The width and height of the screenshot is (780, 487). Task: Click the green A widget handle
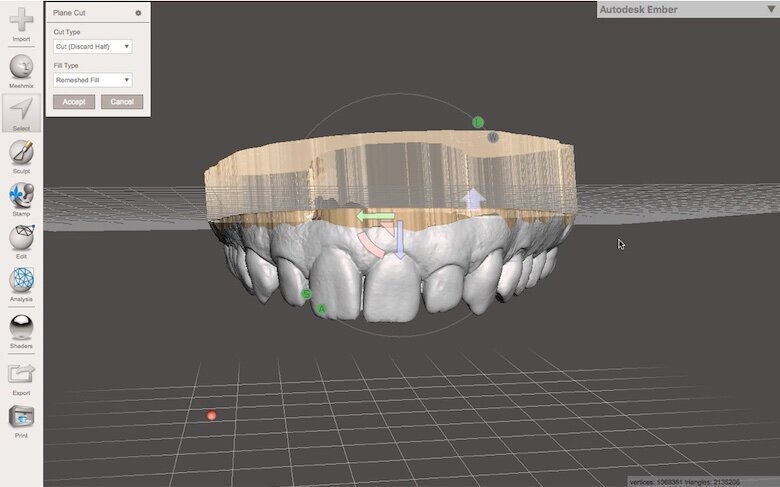(321, 309)
